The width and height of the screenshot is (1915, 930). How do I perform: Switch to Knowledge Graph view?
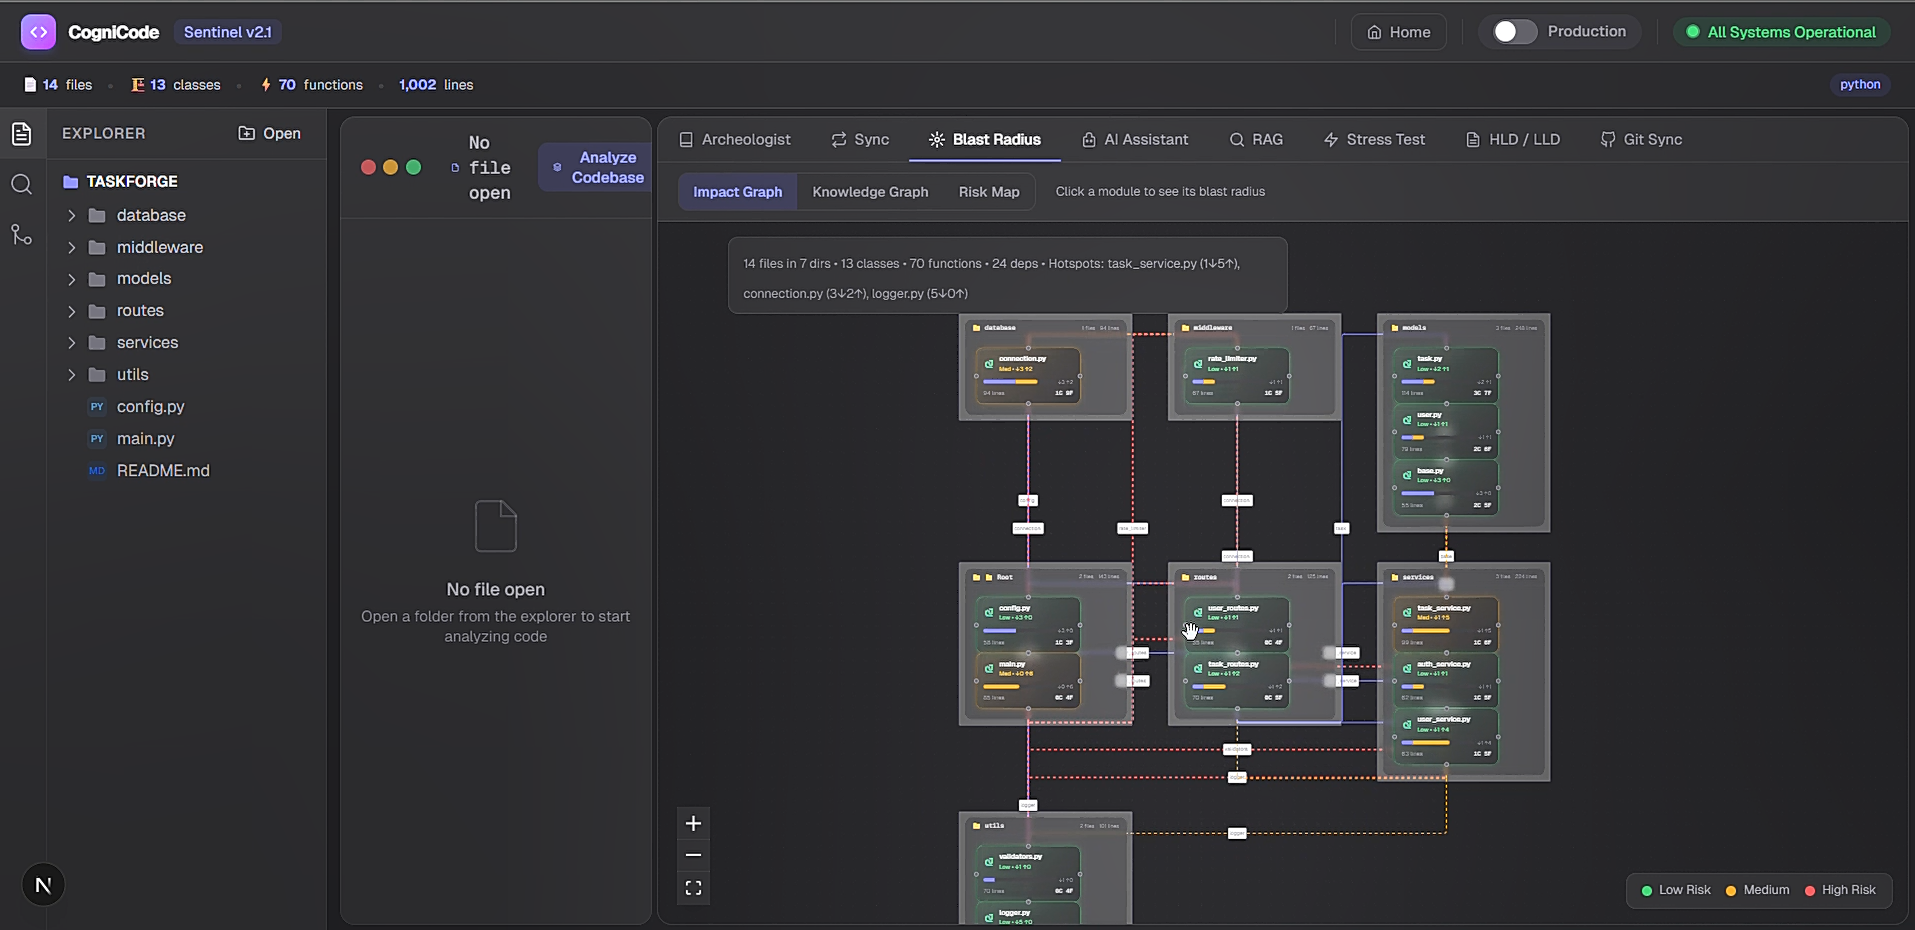(x=870, y=192)
